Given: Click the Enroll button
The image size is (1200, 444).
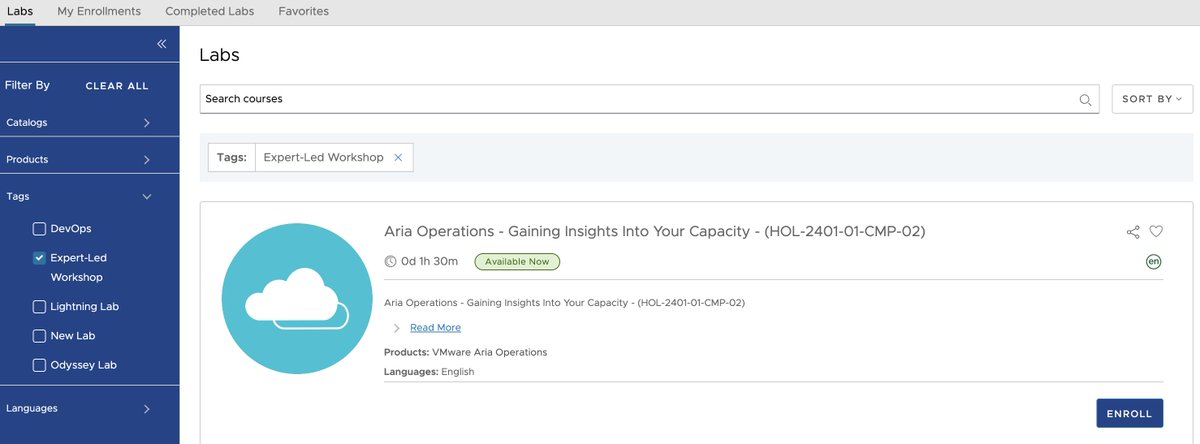Looking at the screenshot, I should pos(1129,413).
